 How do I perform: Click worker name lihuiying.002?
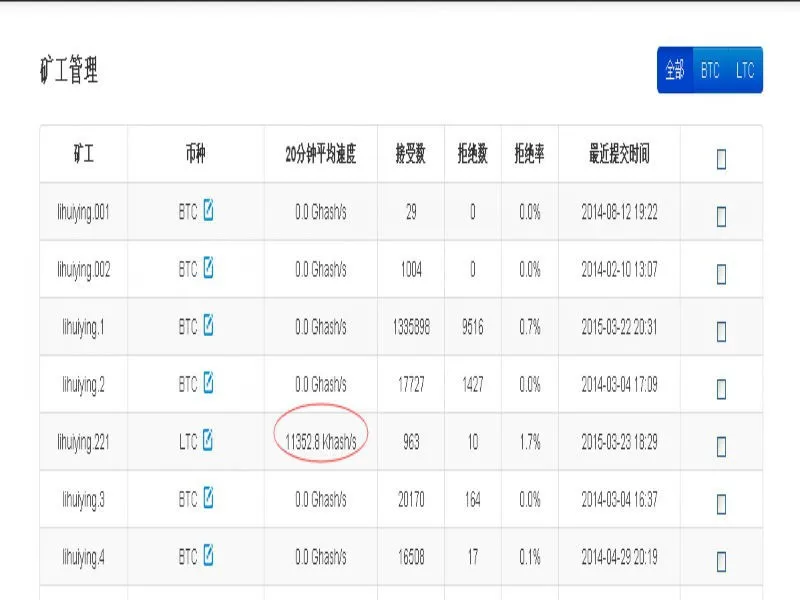pos(84,269)
